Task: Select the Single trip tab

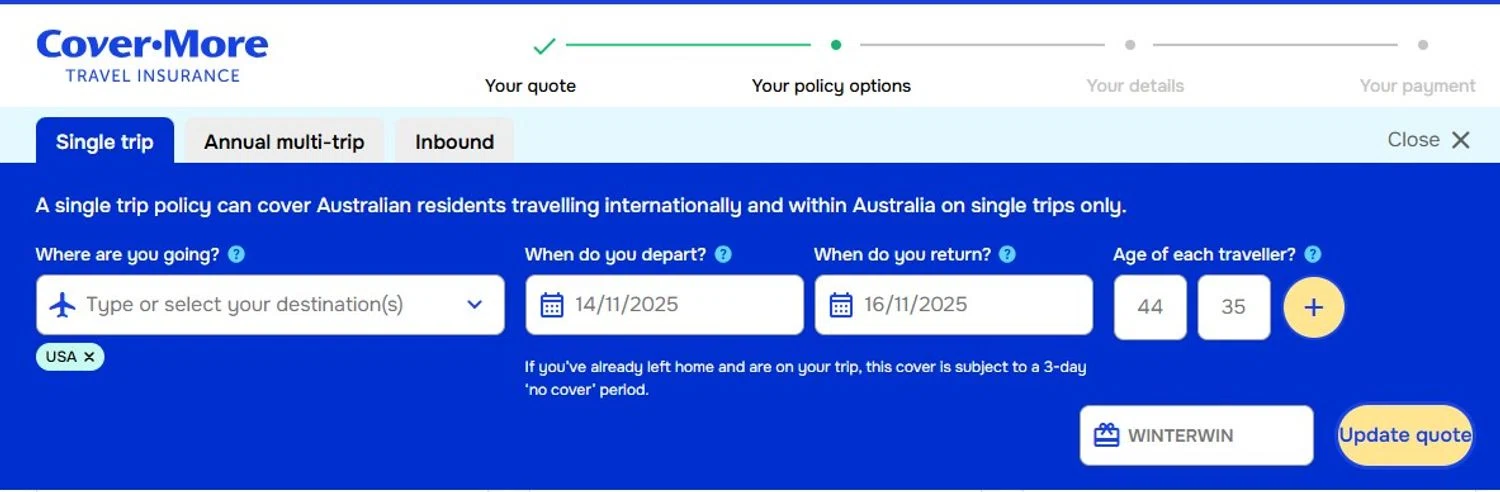Action: (105, 142)
